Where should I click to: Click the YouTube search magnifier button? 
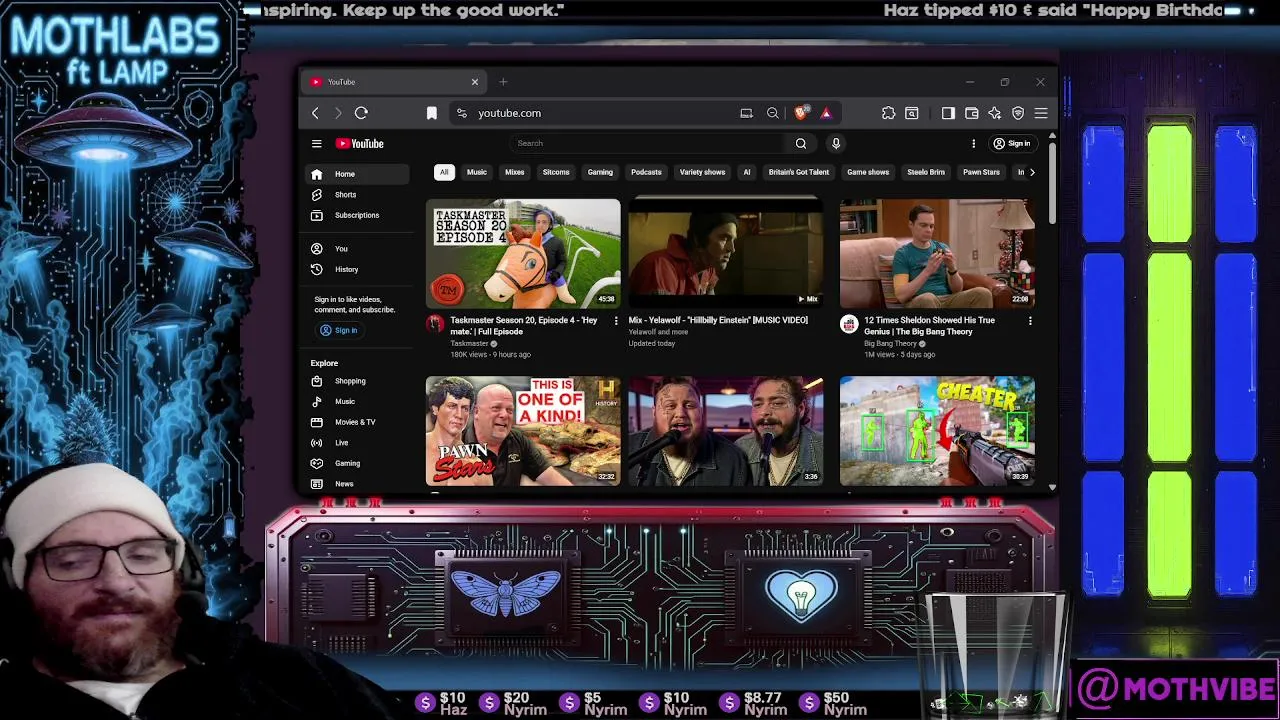[x=800, y=143]
